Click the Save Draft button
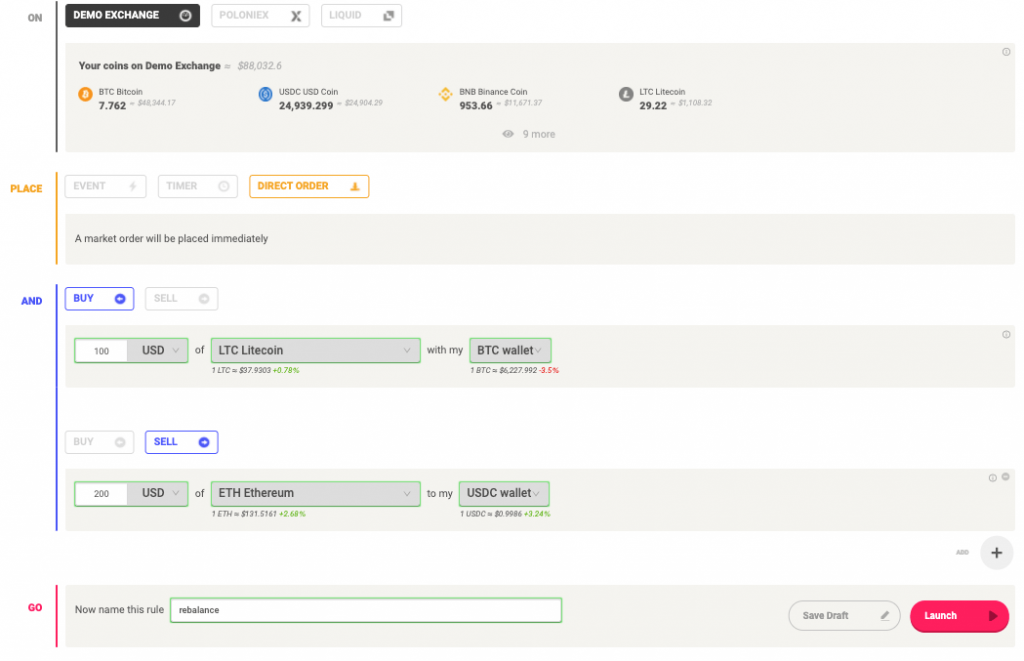 tap(844, 616)
